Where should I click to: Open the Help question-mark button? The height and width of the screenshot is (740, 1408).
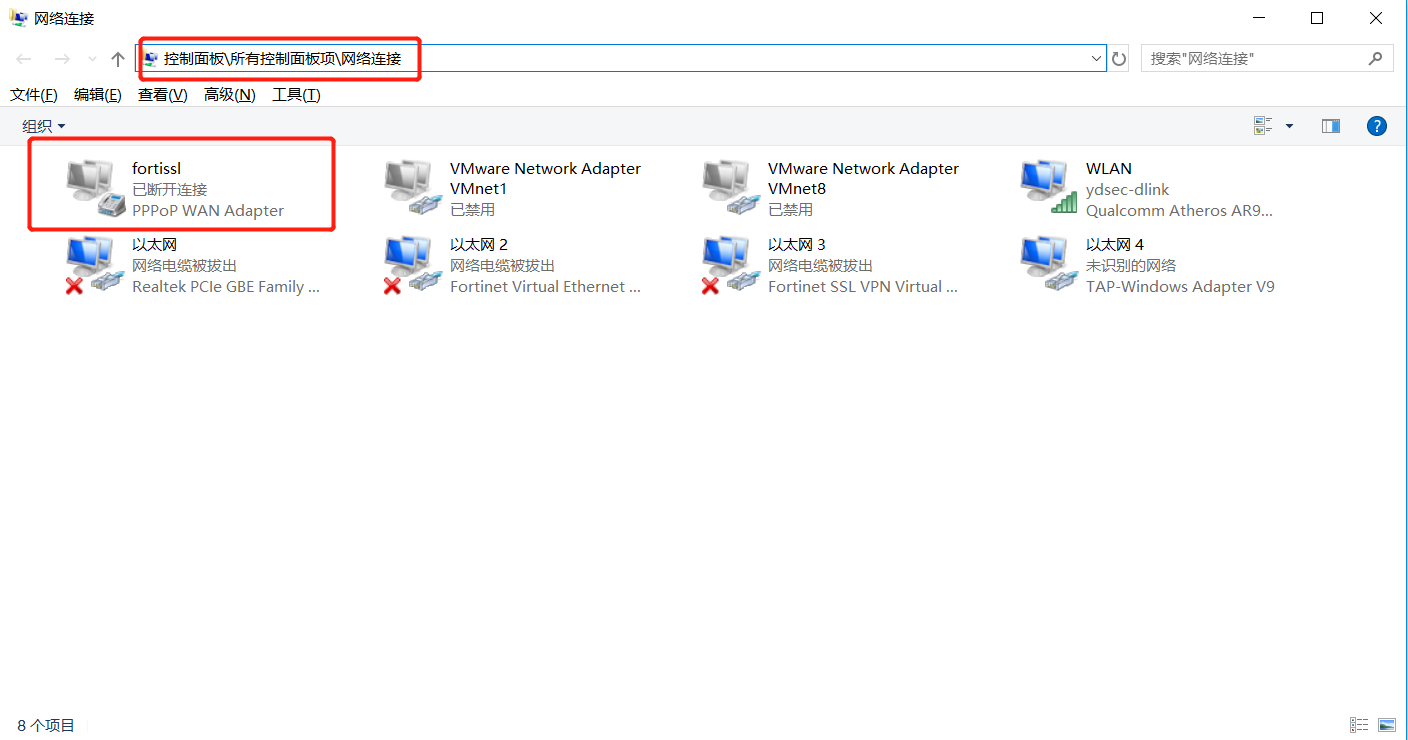(x=1377, y=126)
